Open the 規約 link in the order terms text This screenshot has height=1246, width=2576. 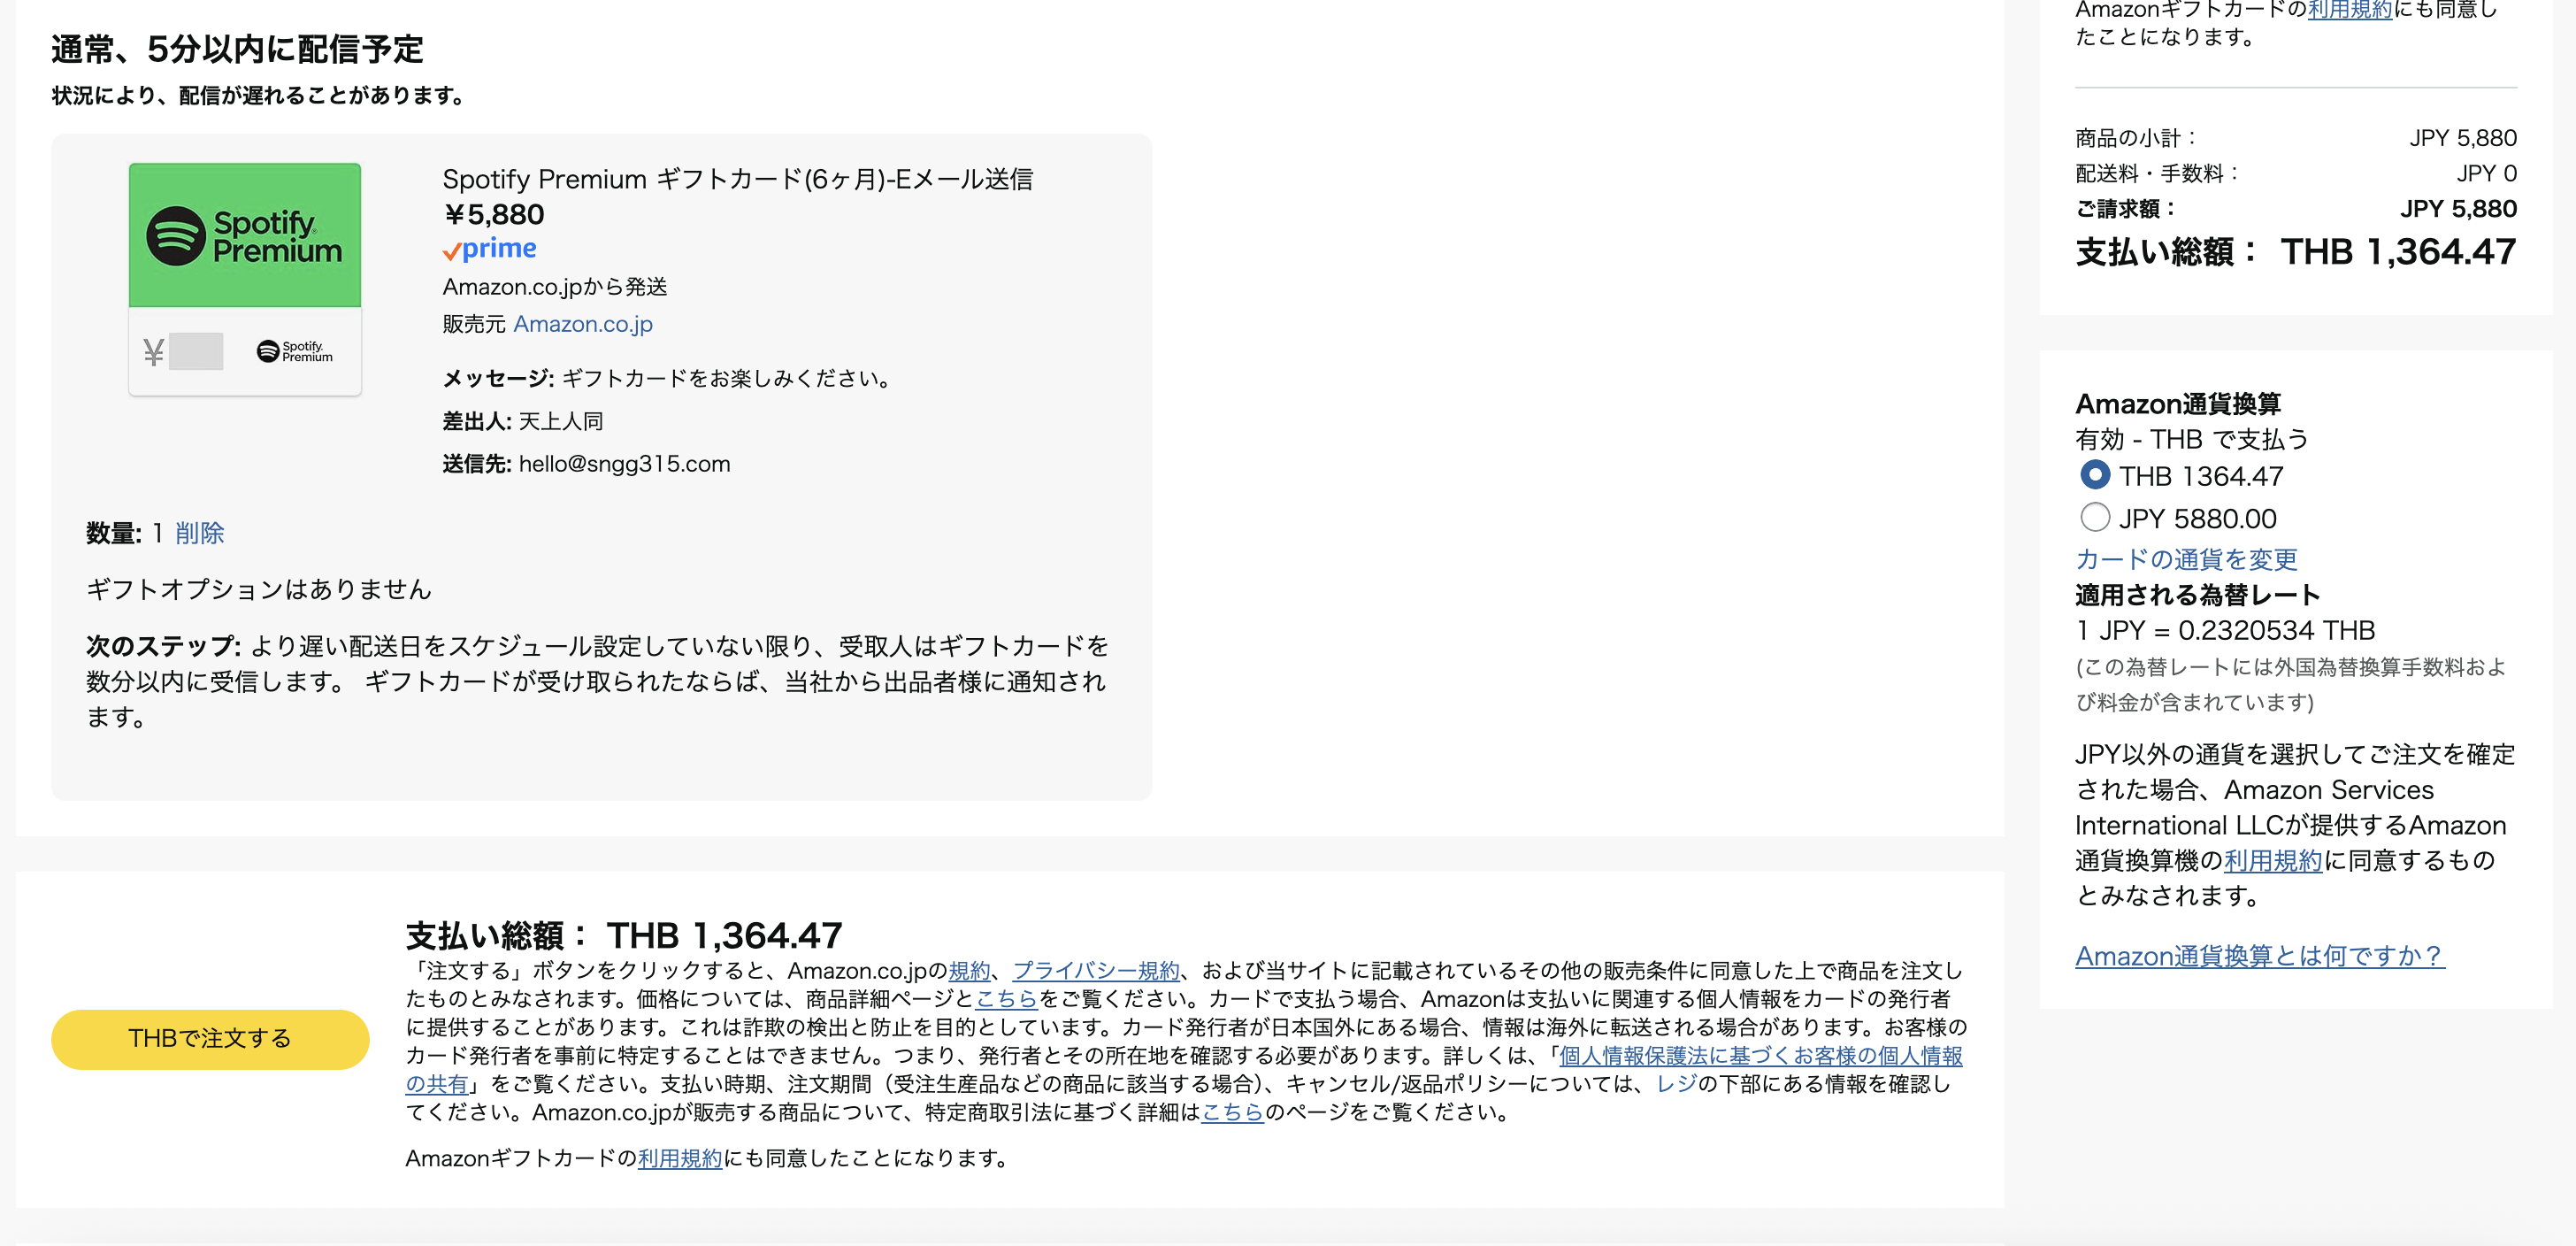968,970
